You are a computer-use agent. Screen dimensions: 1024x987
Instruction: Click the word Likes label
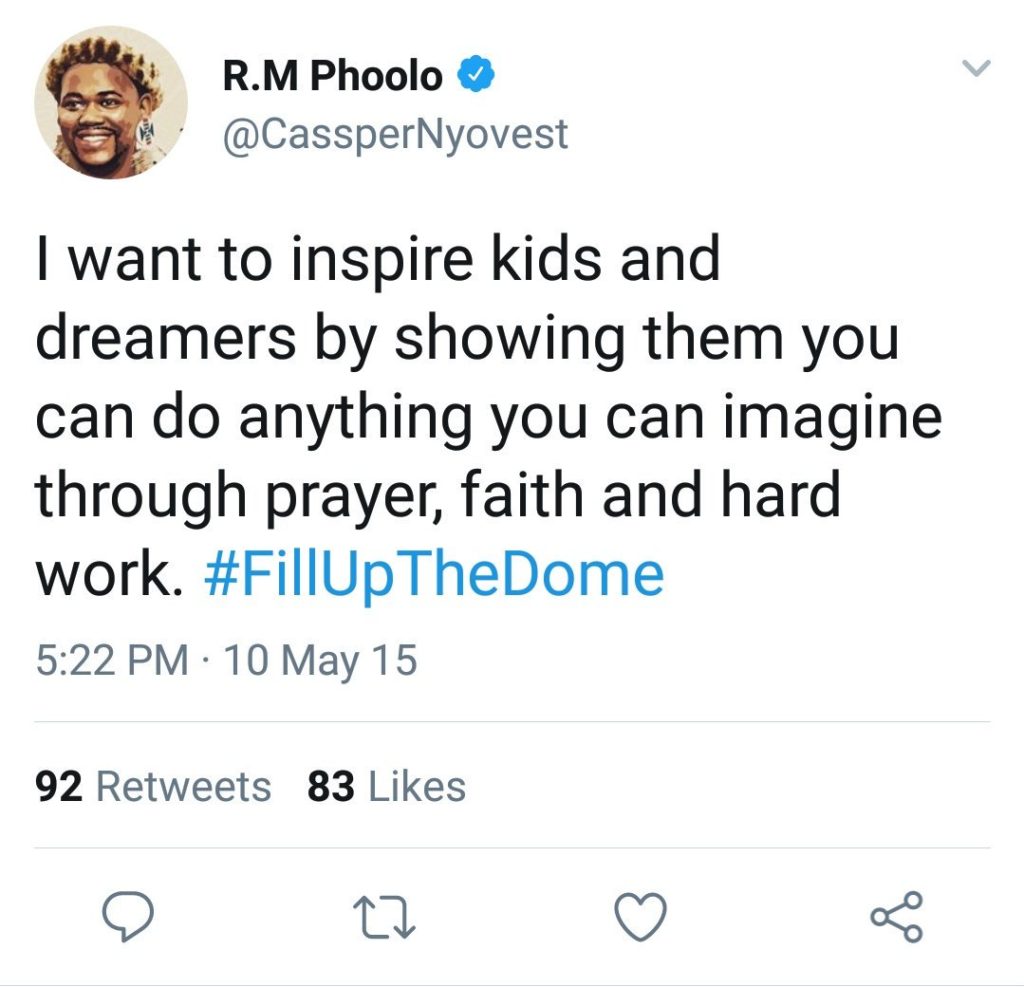pyautogui.click(x=417, y=786)
